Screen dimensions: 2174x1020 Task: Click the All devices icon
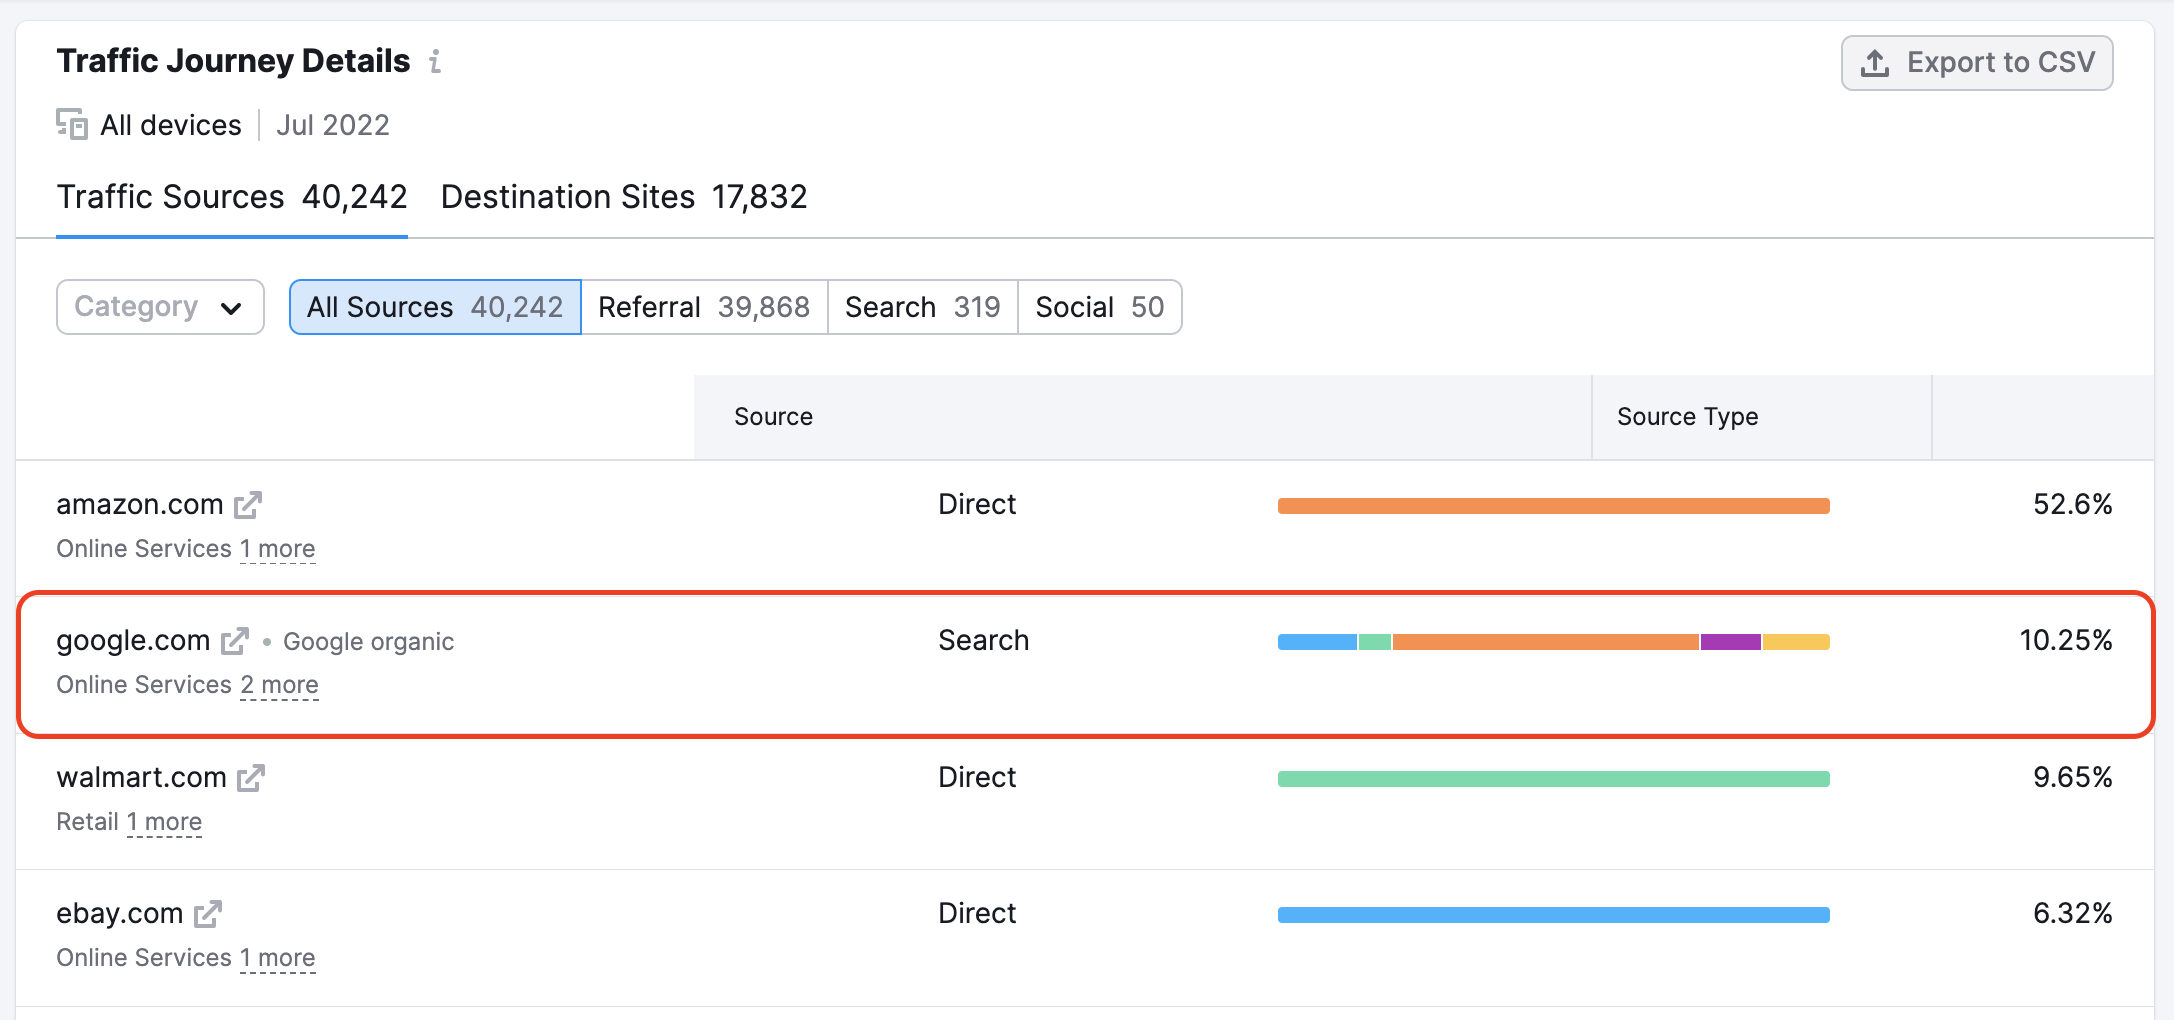point(72,124)
